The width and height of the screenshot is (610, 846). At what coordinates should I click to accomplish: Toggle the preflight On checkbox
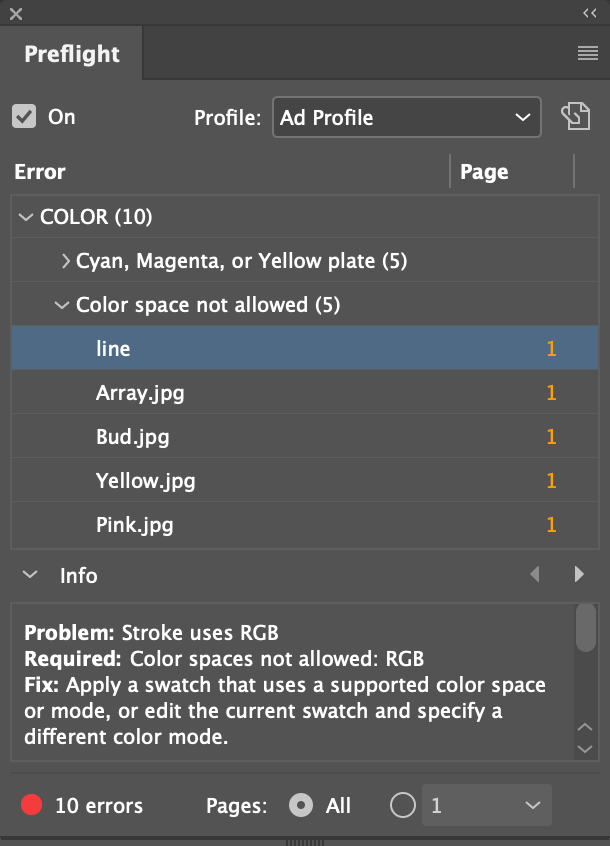(x=24, y=117)
